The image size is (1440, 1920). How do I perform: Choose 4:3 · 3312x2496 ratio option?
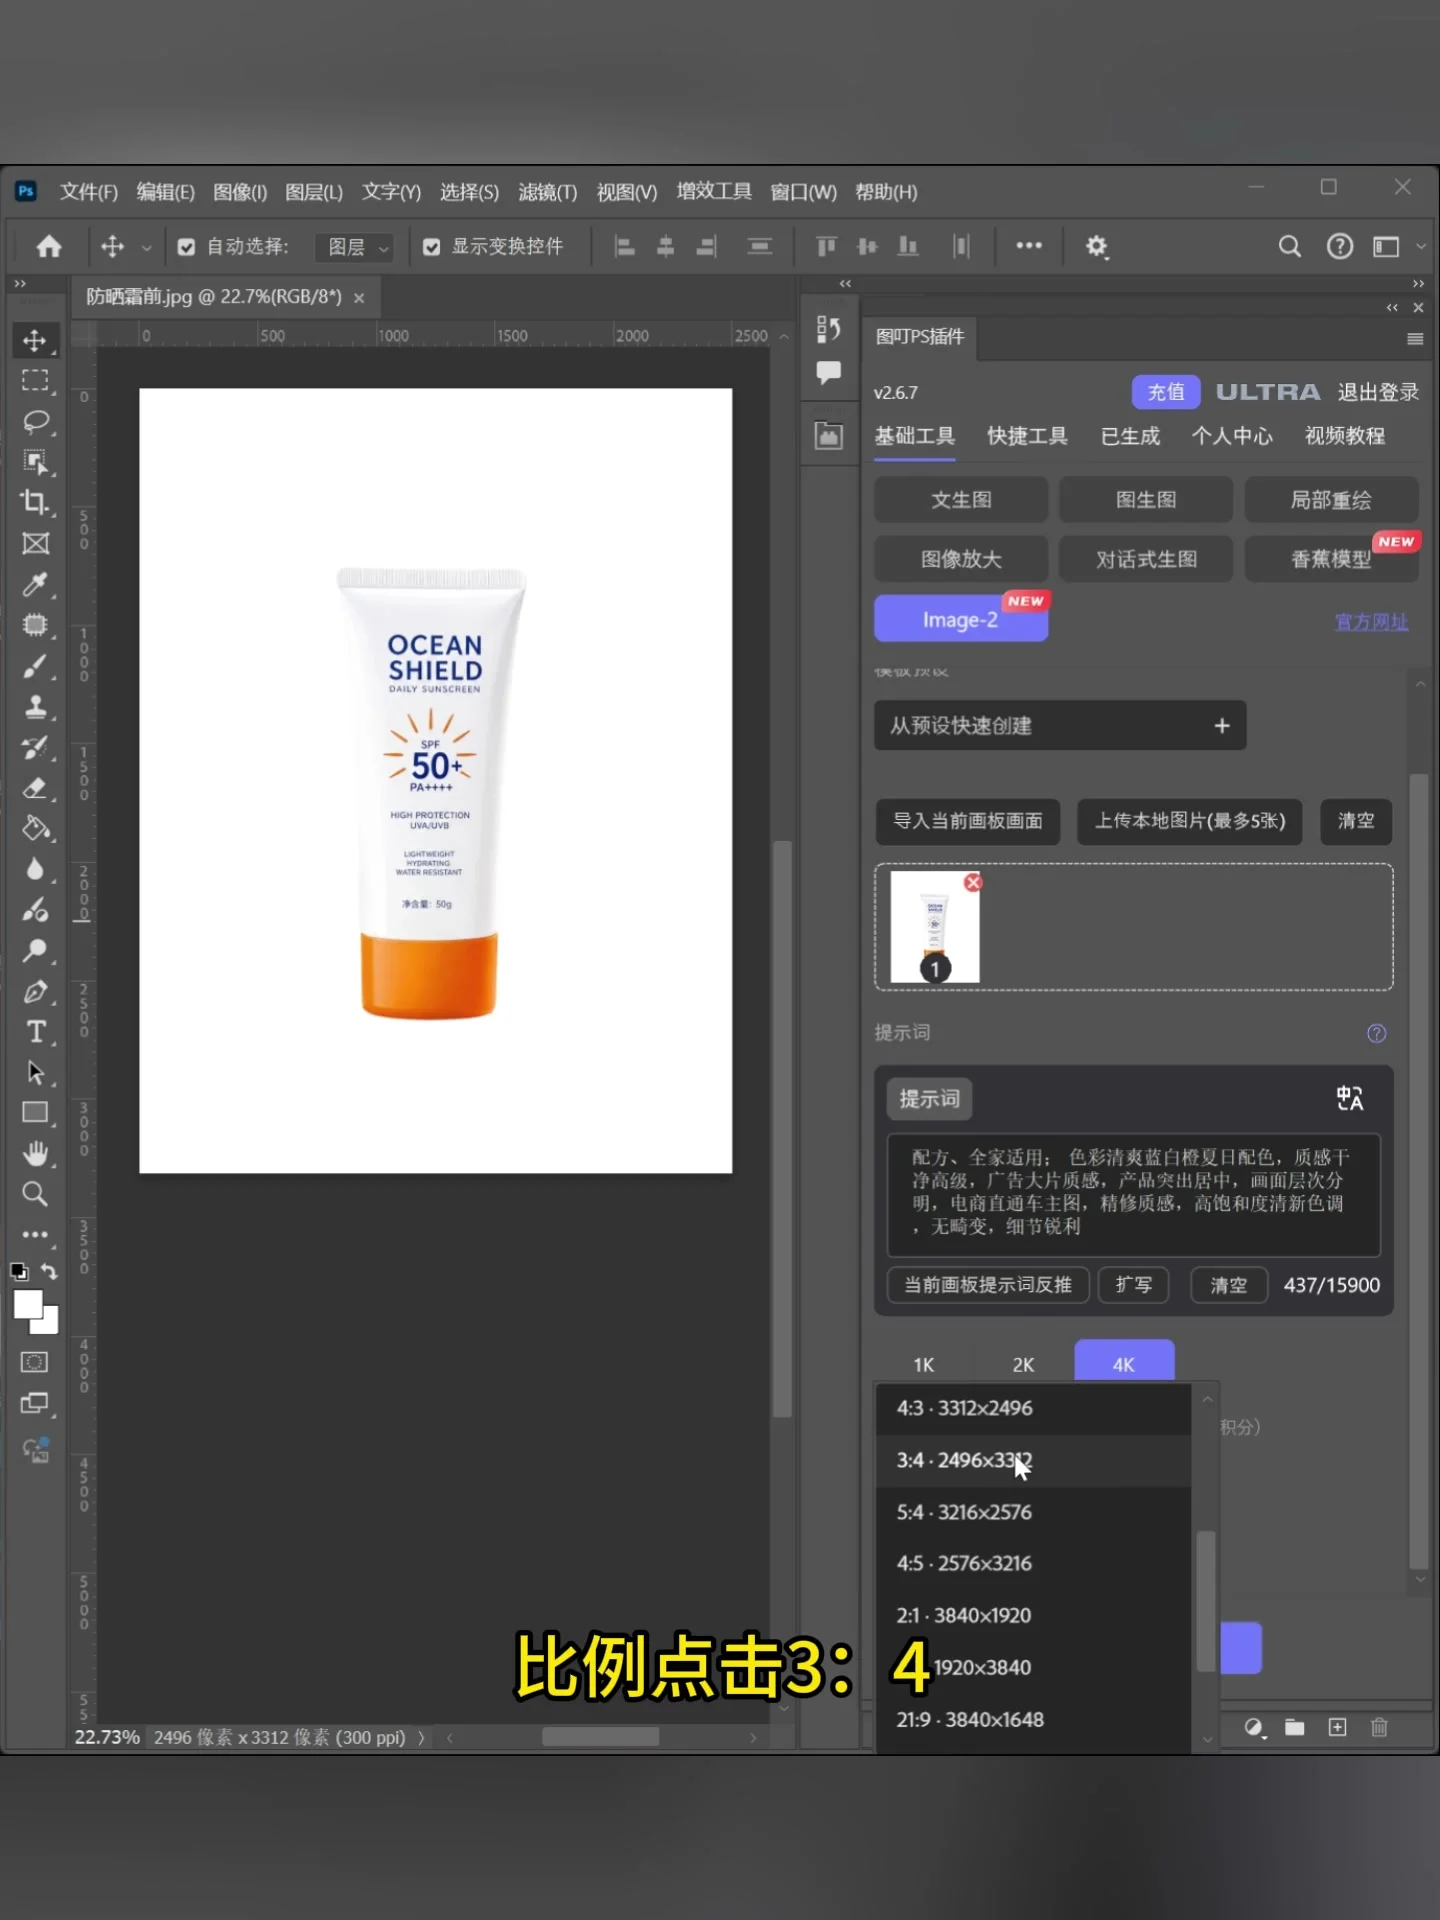pyautogui.click(x=1033, y=1408)
